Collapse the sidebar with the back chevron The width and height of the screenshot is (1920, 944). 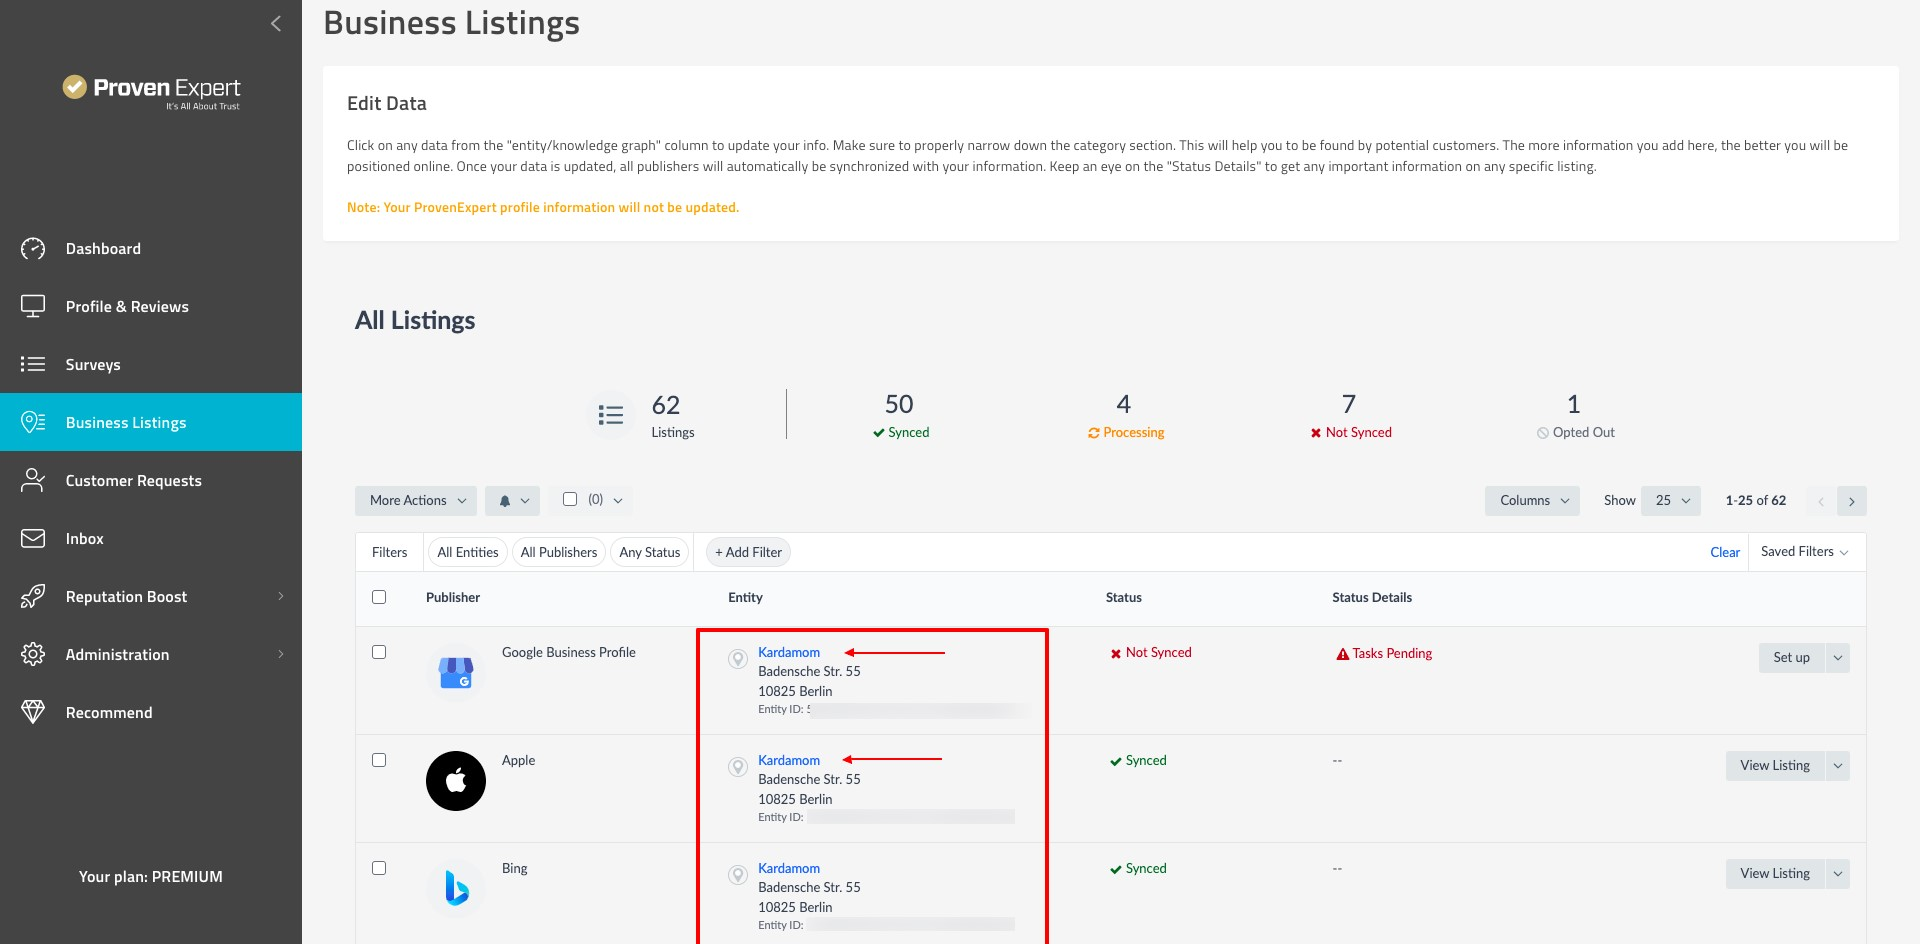(x=276, y=23)
